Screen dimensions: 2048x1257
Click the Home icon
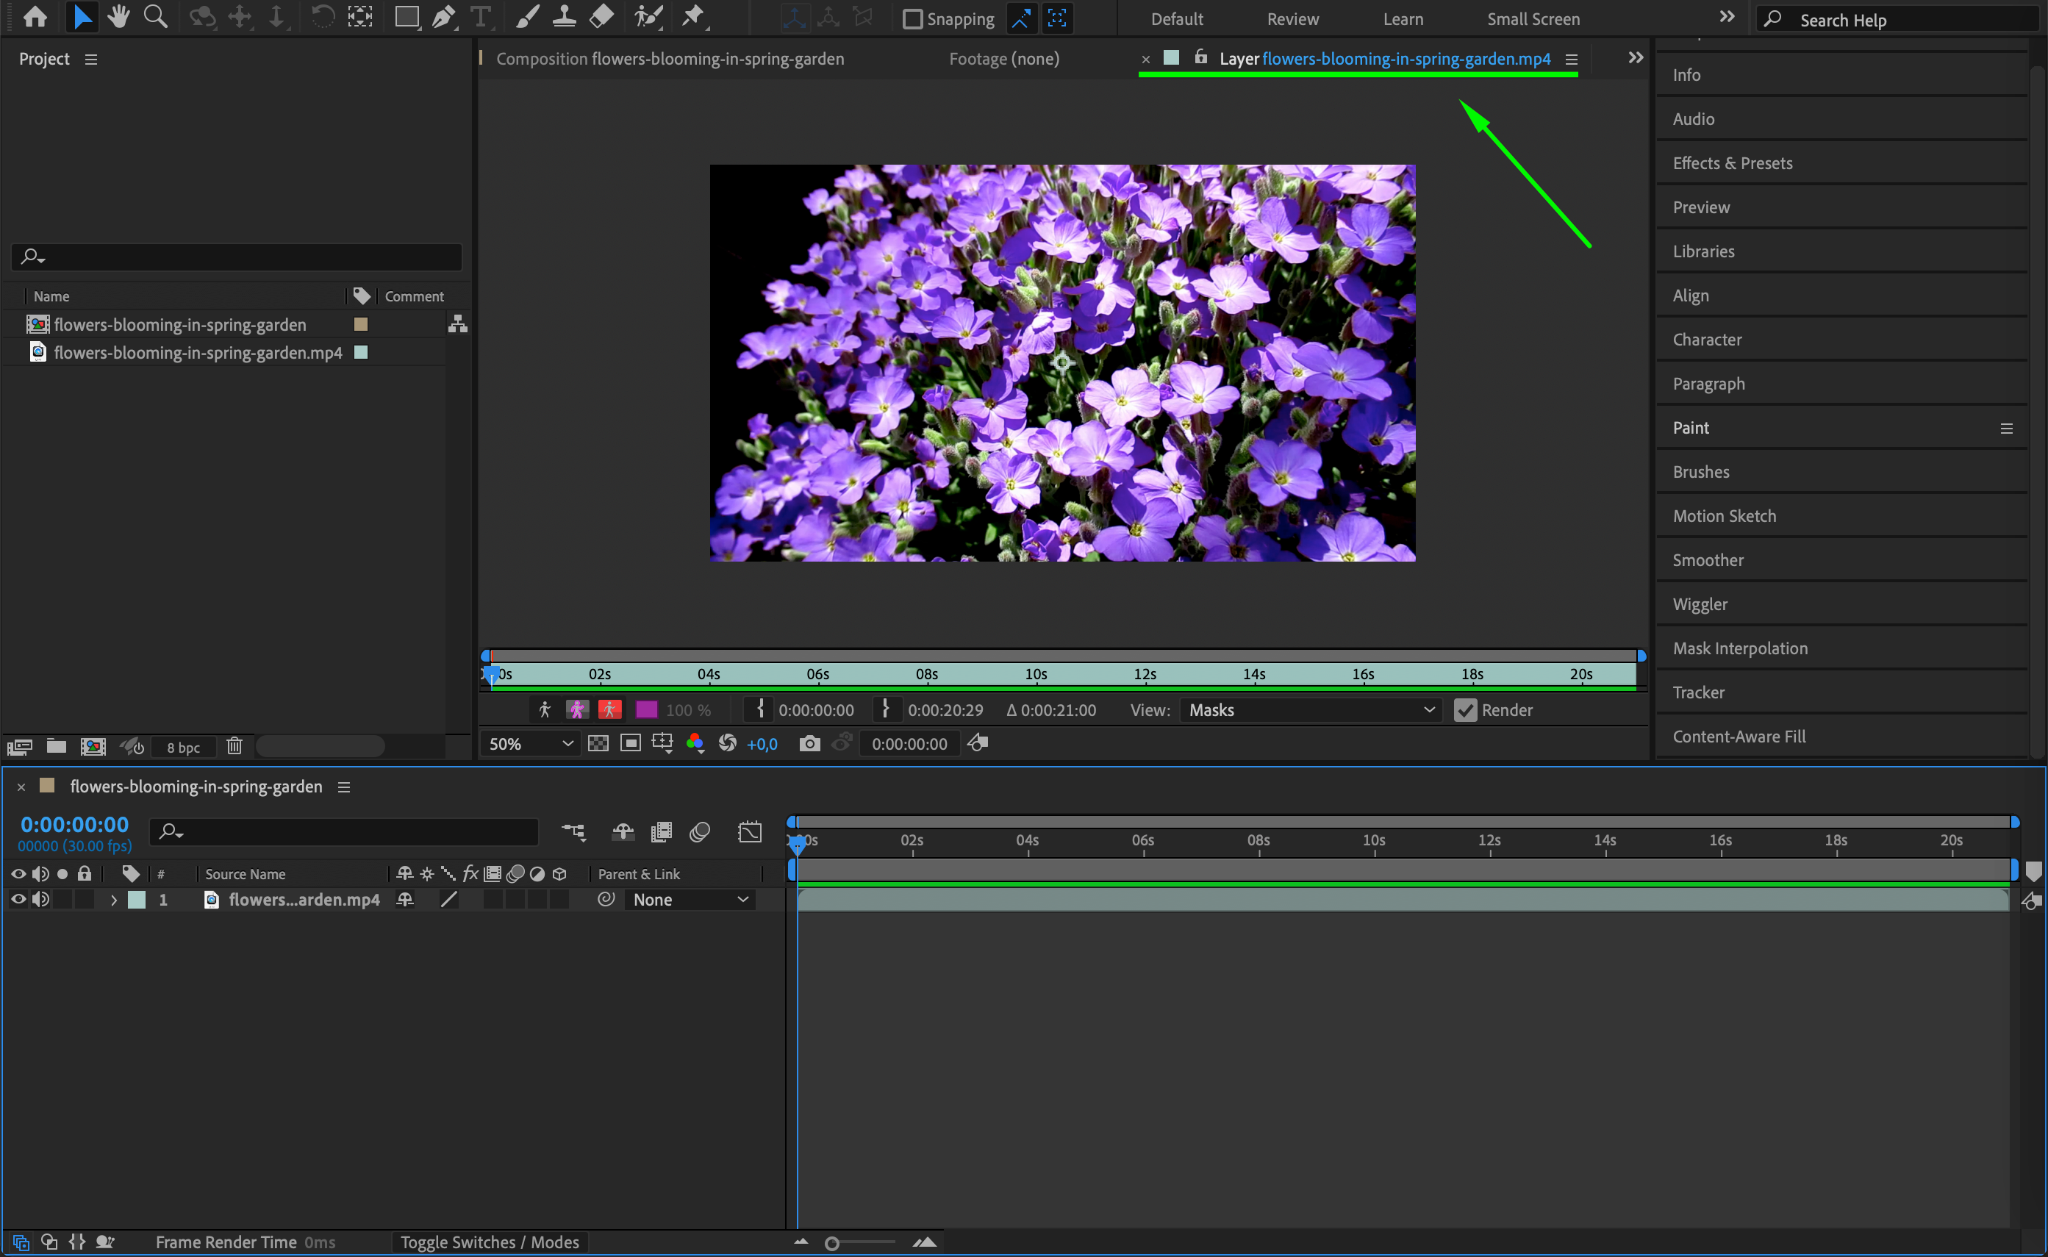(35, 17)
